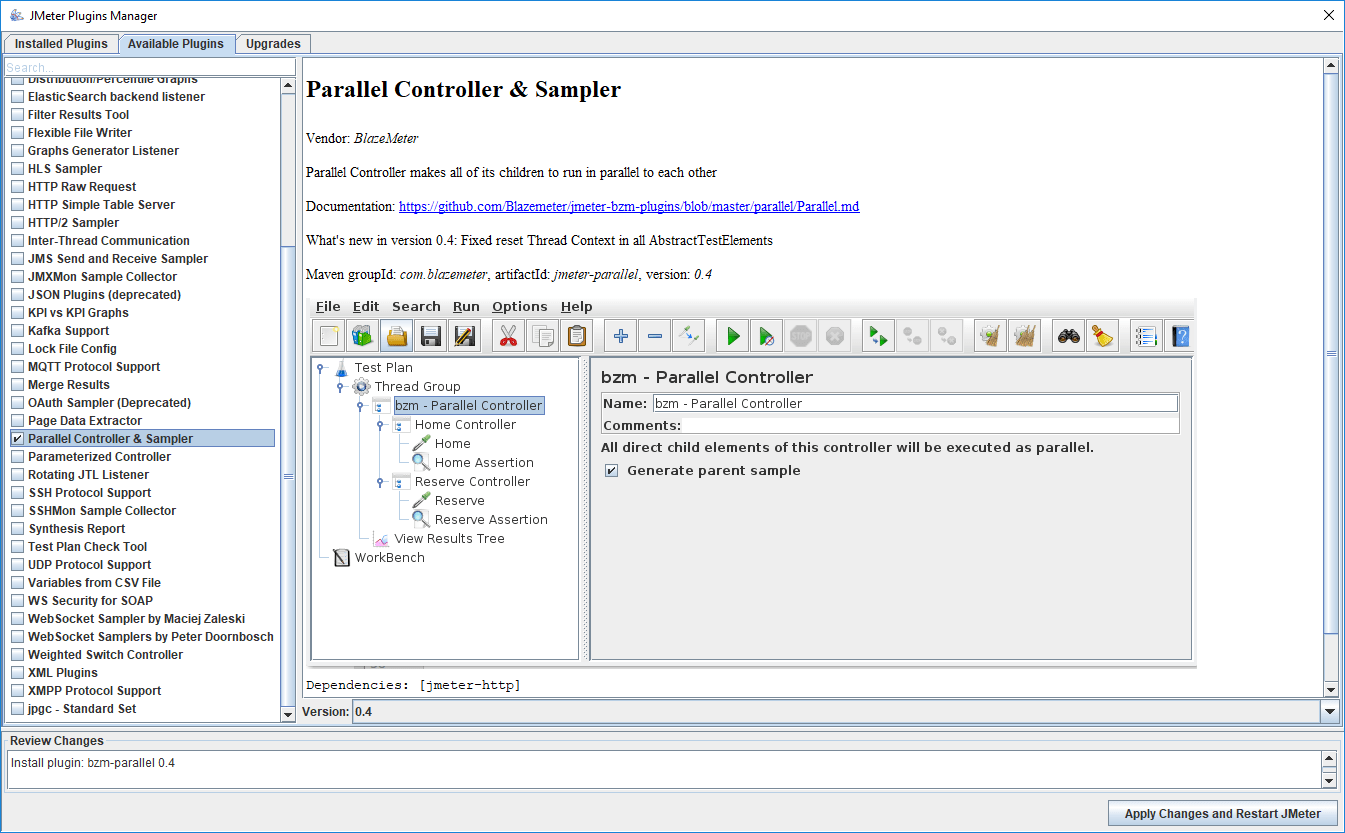Save the test plan with the floppy disk icon

(430, 335)
